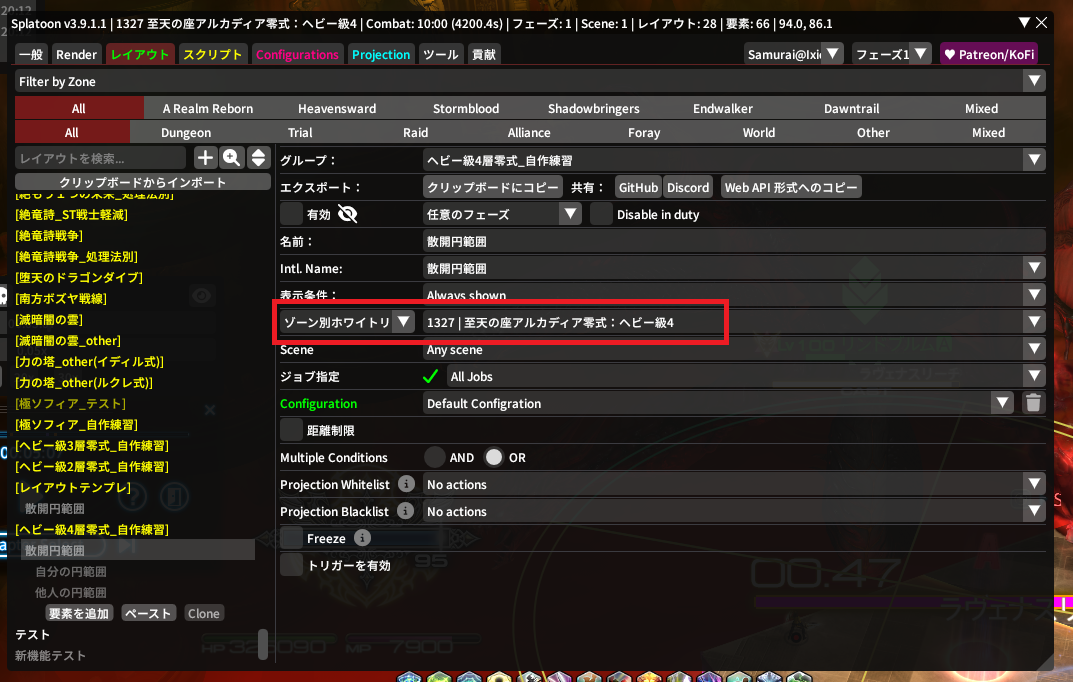This screenshot has height=682, width=1073.
Task: Click the crossed-eye visibility icon next to 有効
Action: pos(348,214)
